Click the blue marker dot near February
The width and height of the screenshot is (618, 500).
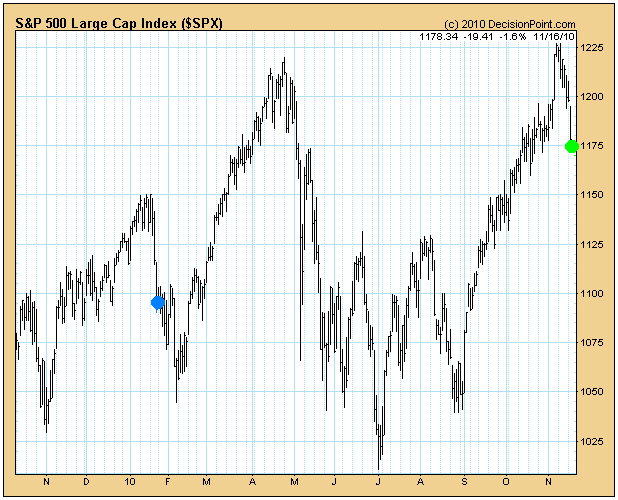[x=158, y=303]
